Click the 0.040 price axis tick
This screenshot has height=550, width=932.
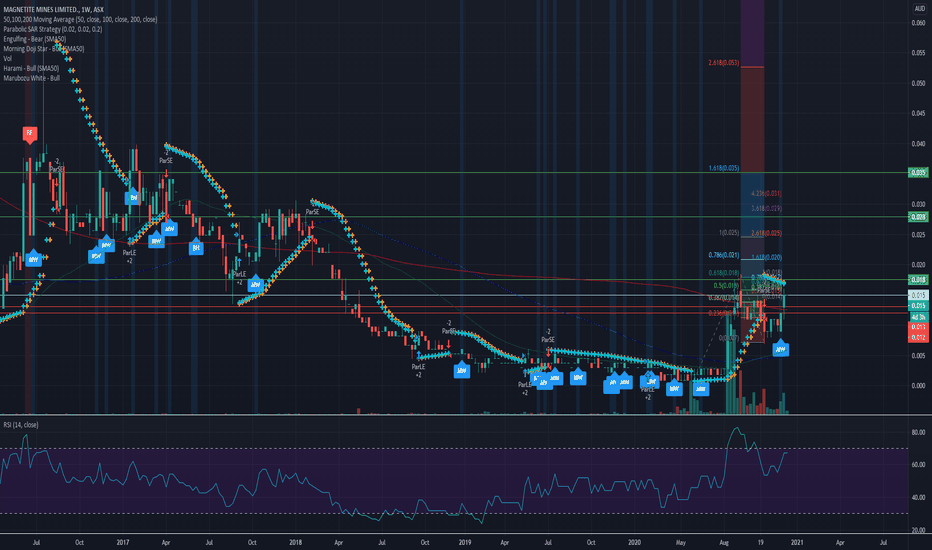click(x=918, y=143)
